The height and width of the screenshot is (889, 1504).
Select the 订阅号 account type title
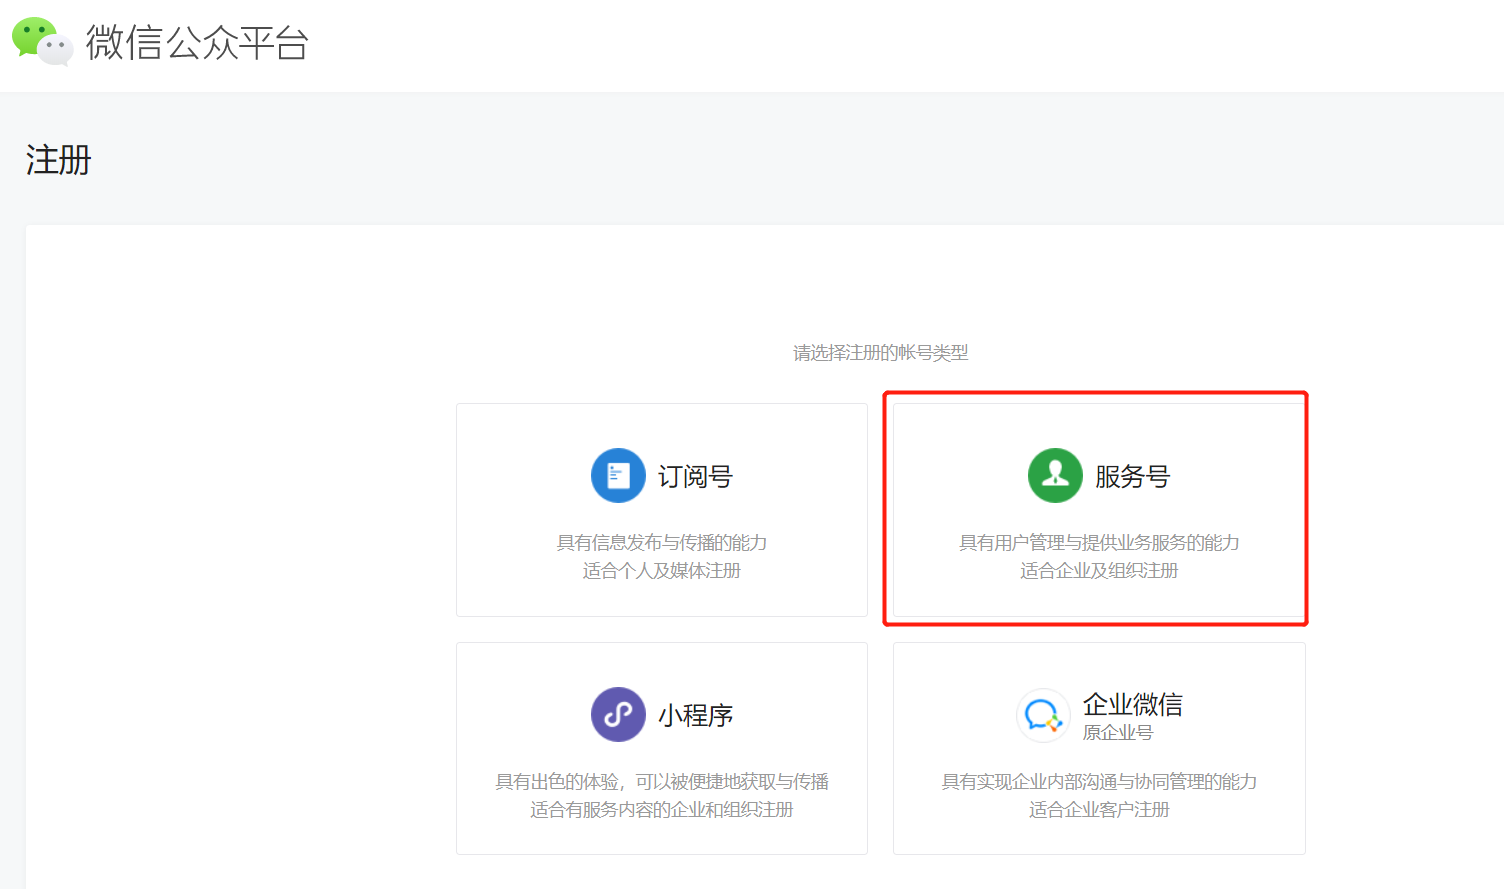[x=695, y=477]
